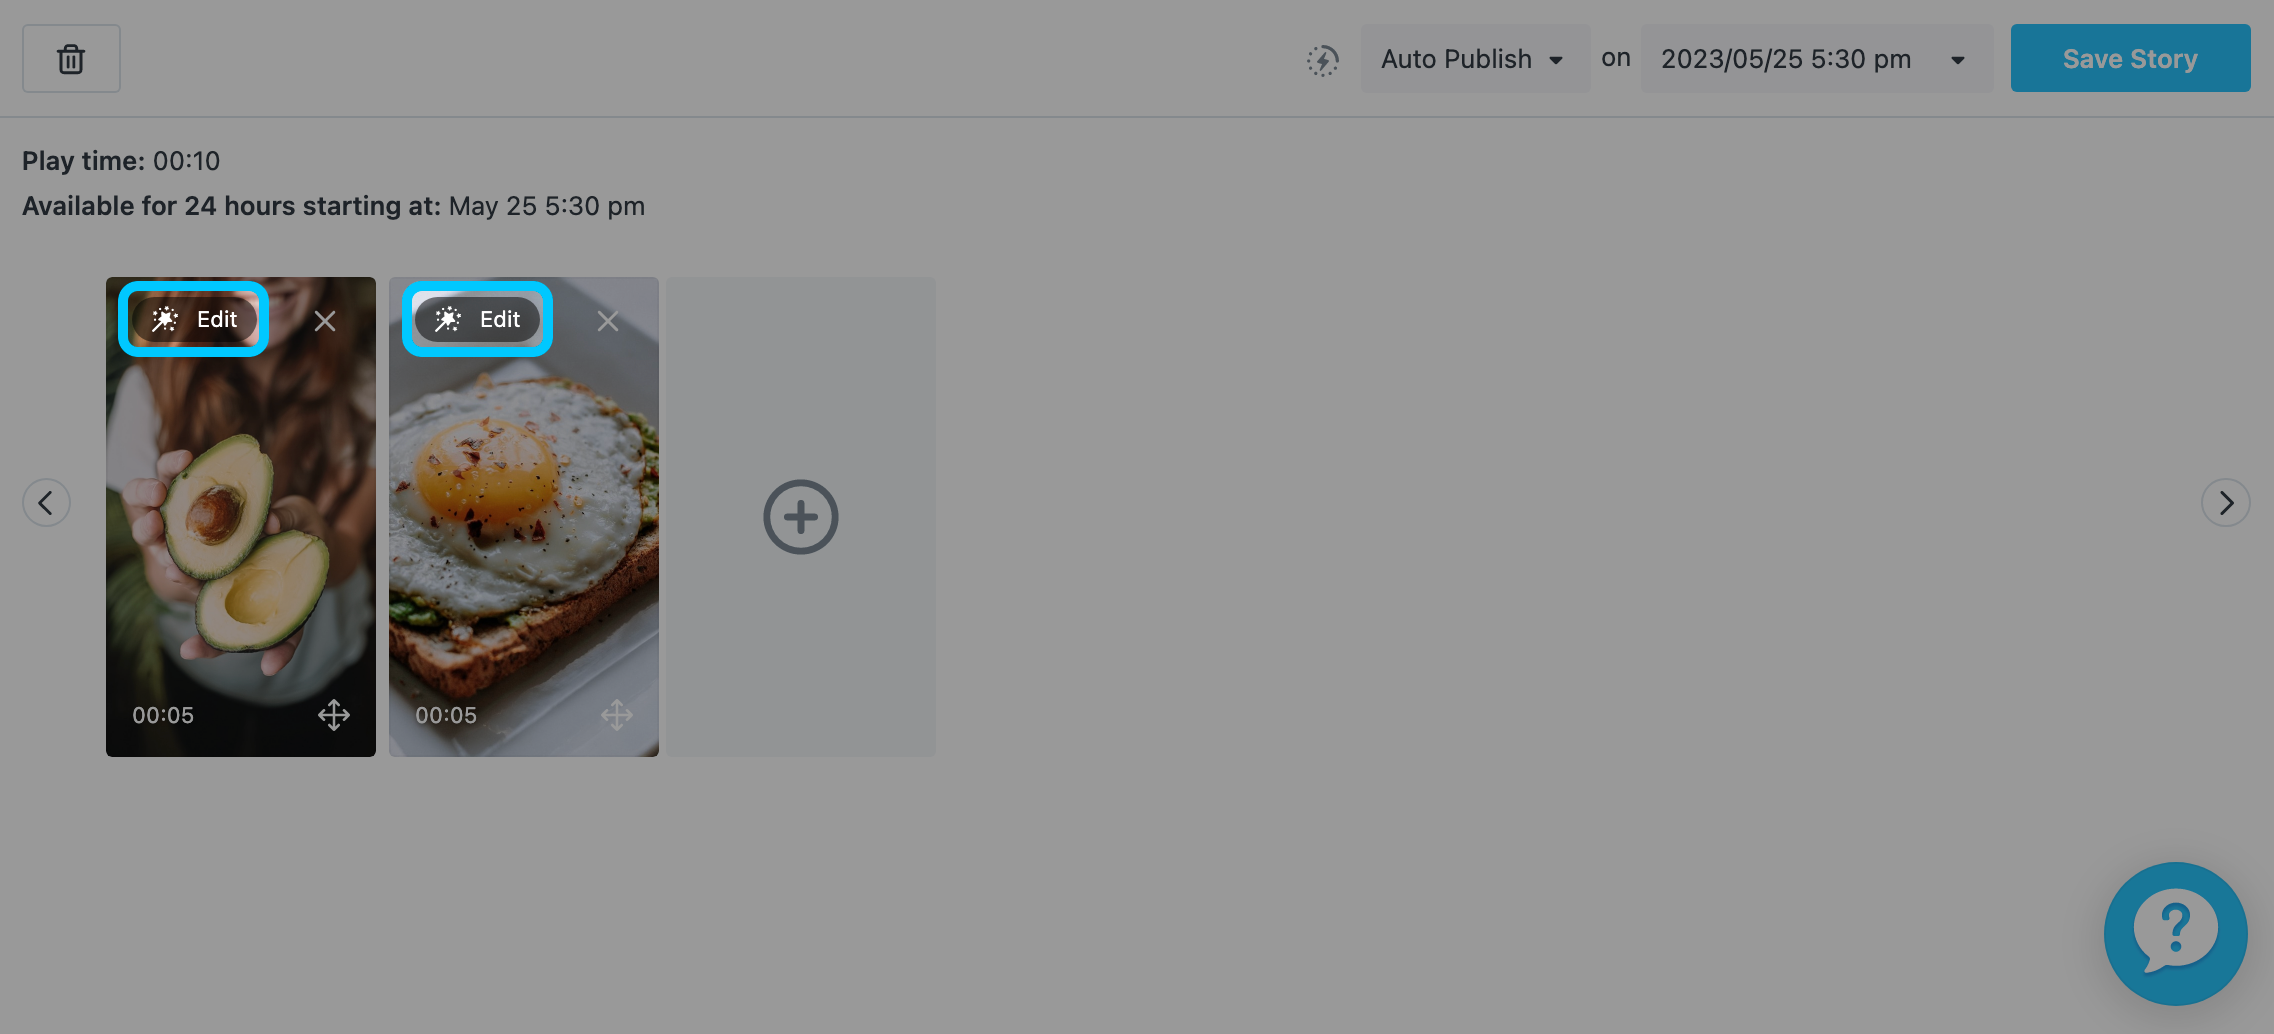The height and width of the screenshot is (1034, 2274).
Task: Click the 00:05 duration on egg slide
Action: tap(446, 715)
